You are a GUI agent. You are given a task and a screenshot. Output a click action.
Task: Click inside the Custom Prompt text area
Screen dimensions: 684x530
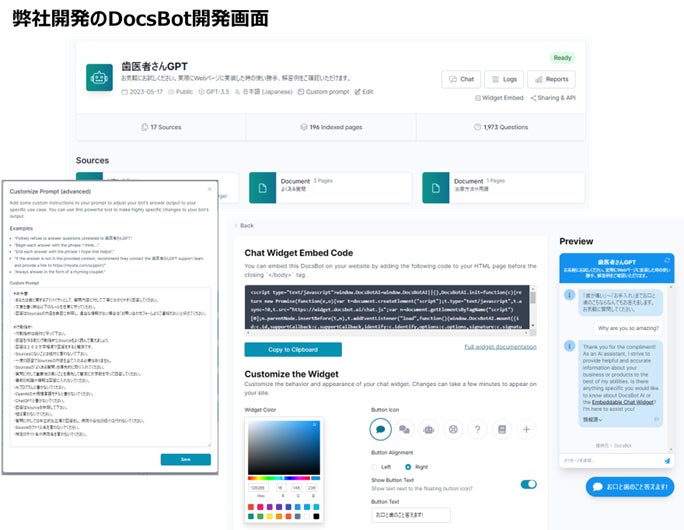coord(110,366)
